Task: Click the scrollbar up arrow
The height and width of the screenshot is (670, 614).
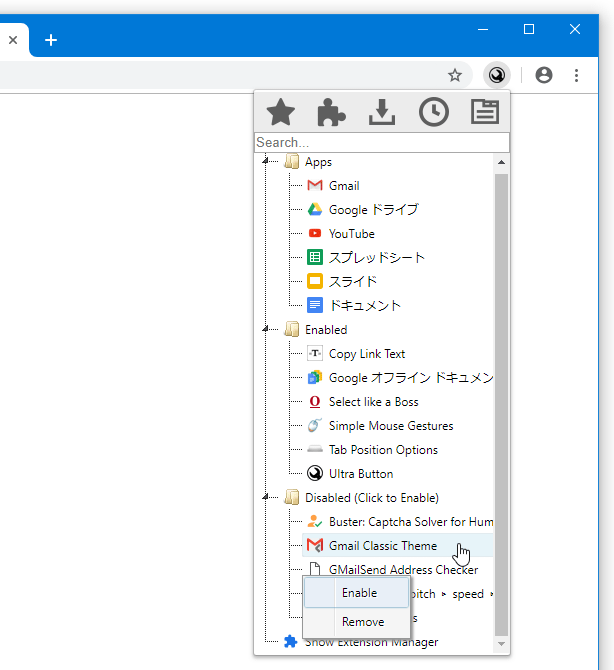Action: click(502, 162)
